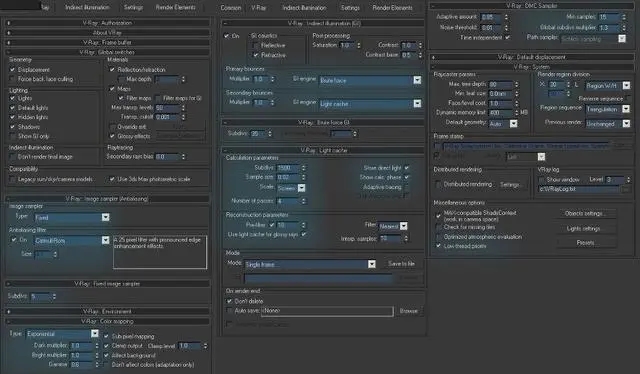Click Browse next to Auto save
The width and height of the screenshot is (640, 374).
point(409,311)
